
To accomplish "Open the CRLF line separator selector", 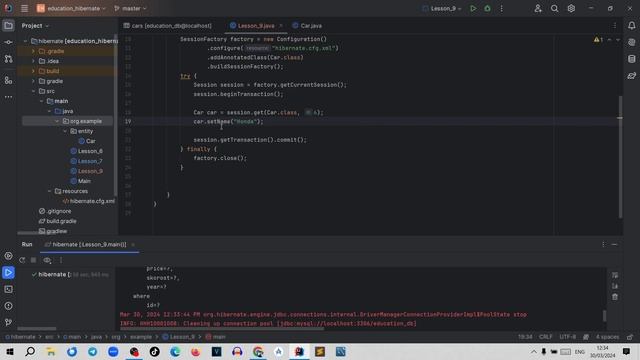I will coord(546,337).
